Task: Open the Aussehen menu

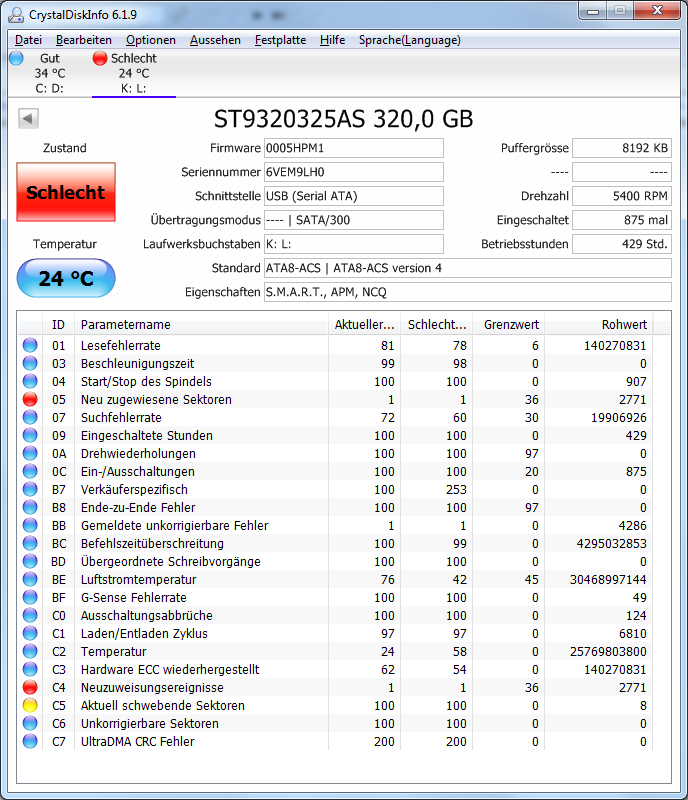Action: [x=215, y=40]
